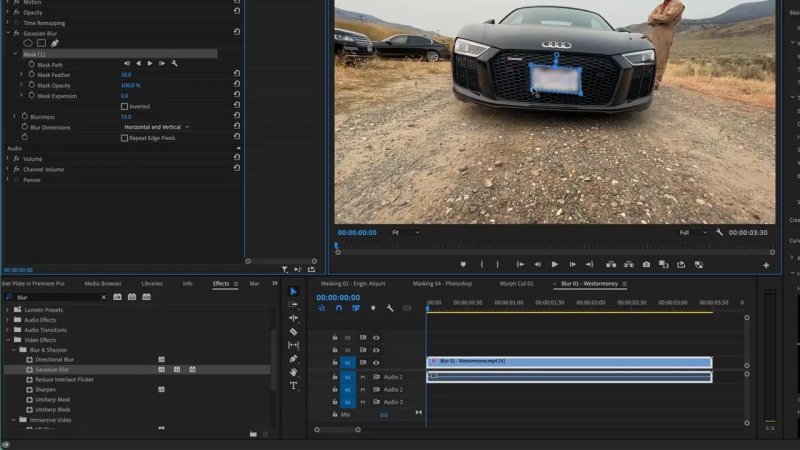Create an ellipse mask for Gaussian Blur

[x=28, y=43]
